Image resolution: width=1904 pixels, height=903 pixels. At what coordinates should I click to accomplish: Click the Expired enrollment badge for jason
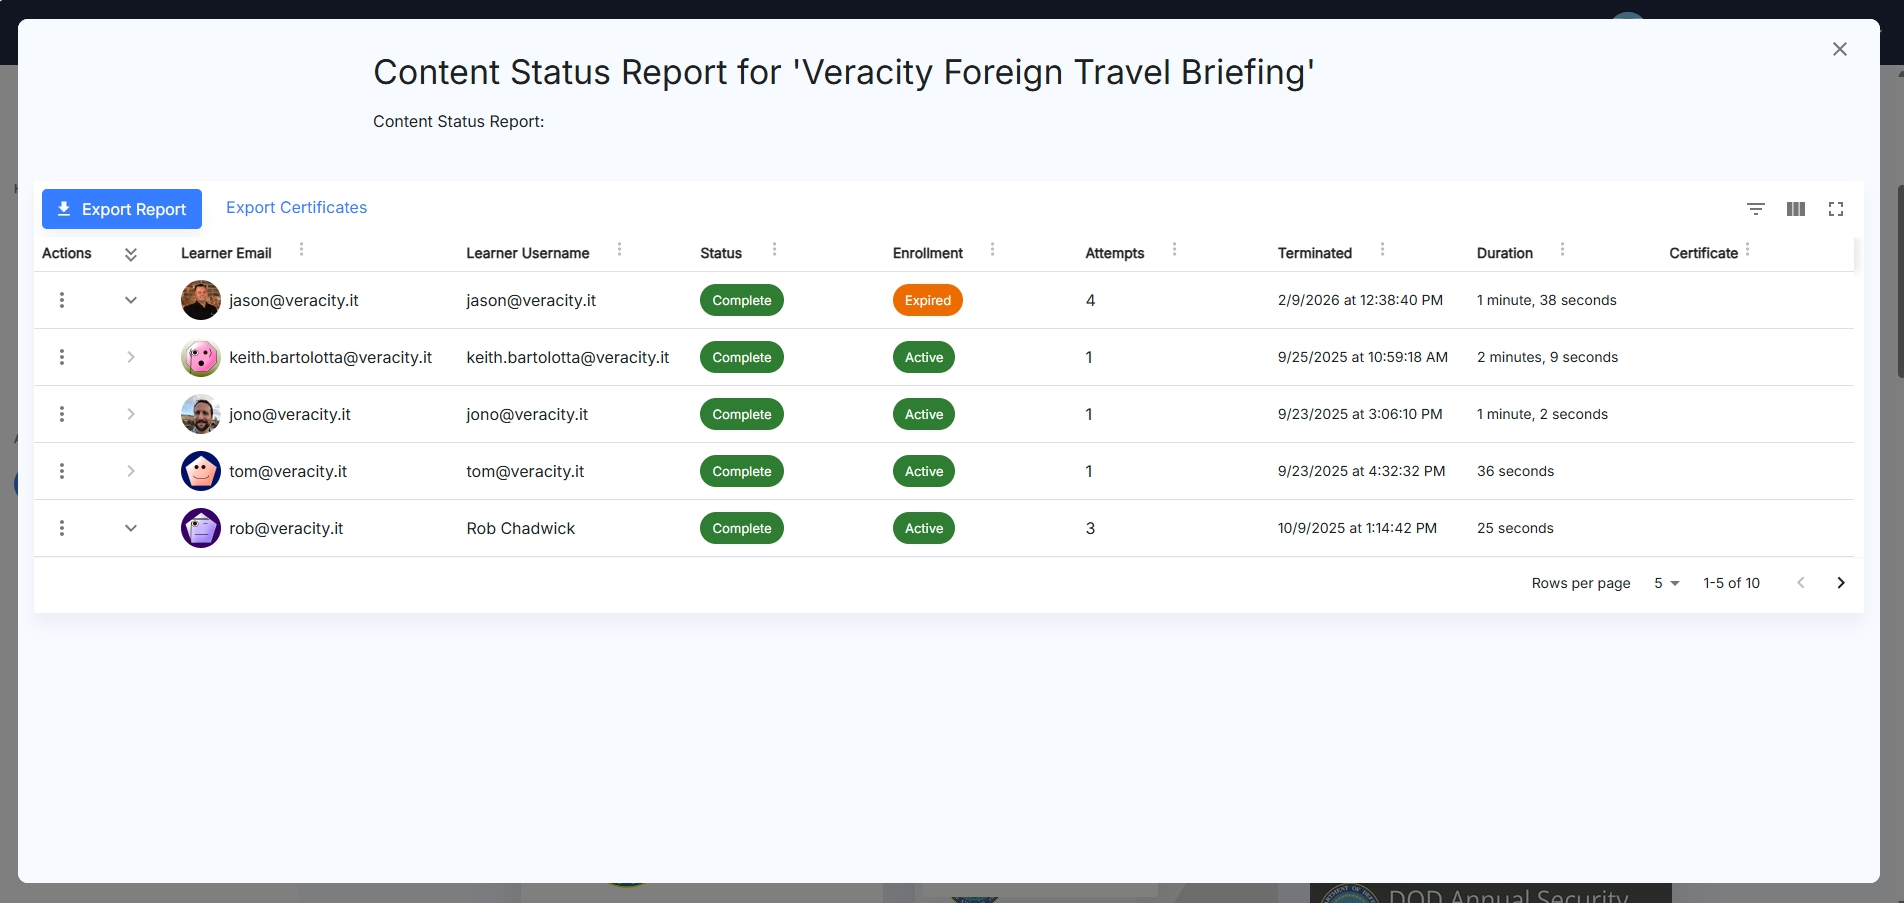click(928, 300)
